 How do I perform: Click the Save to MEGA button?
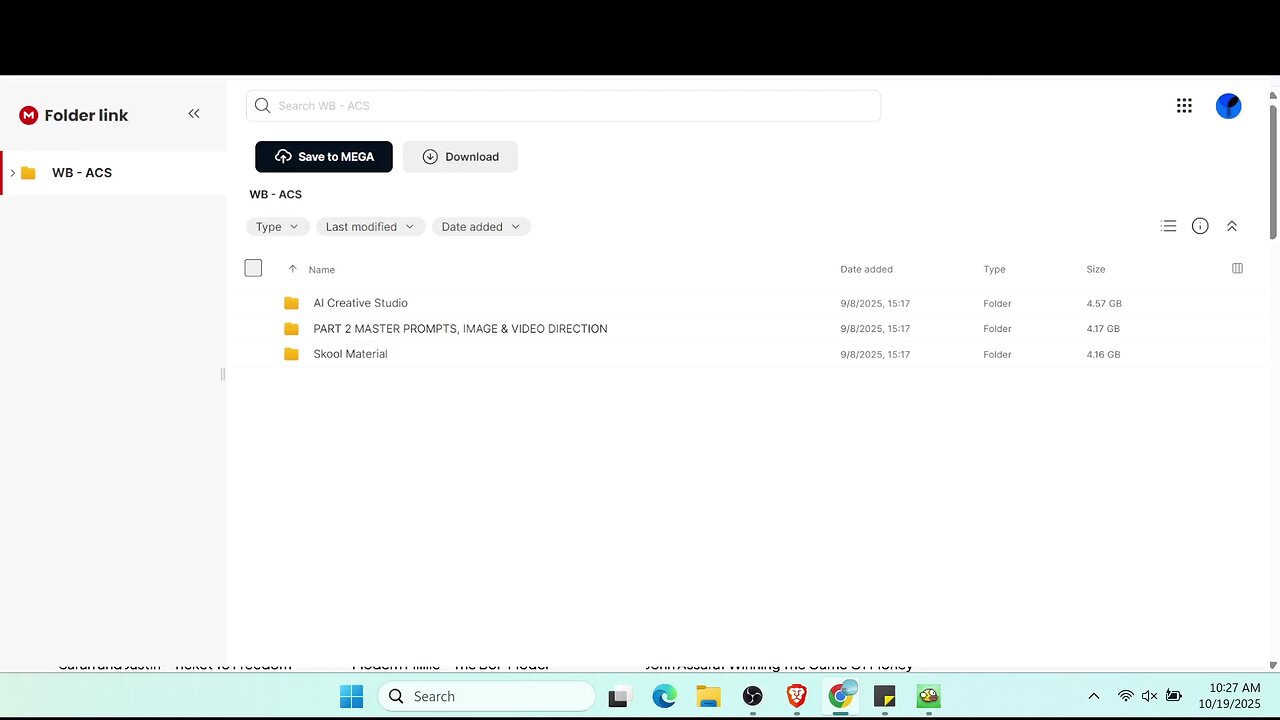(x=324, y=157)
